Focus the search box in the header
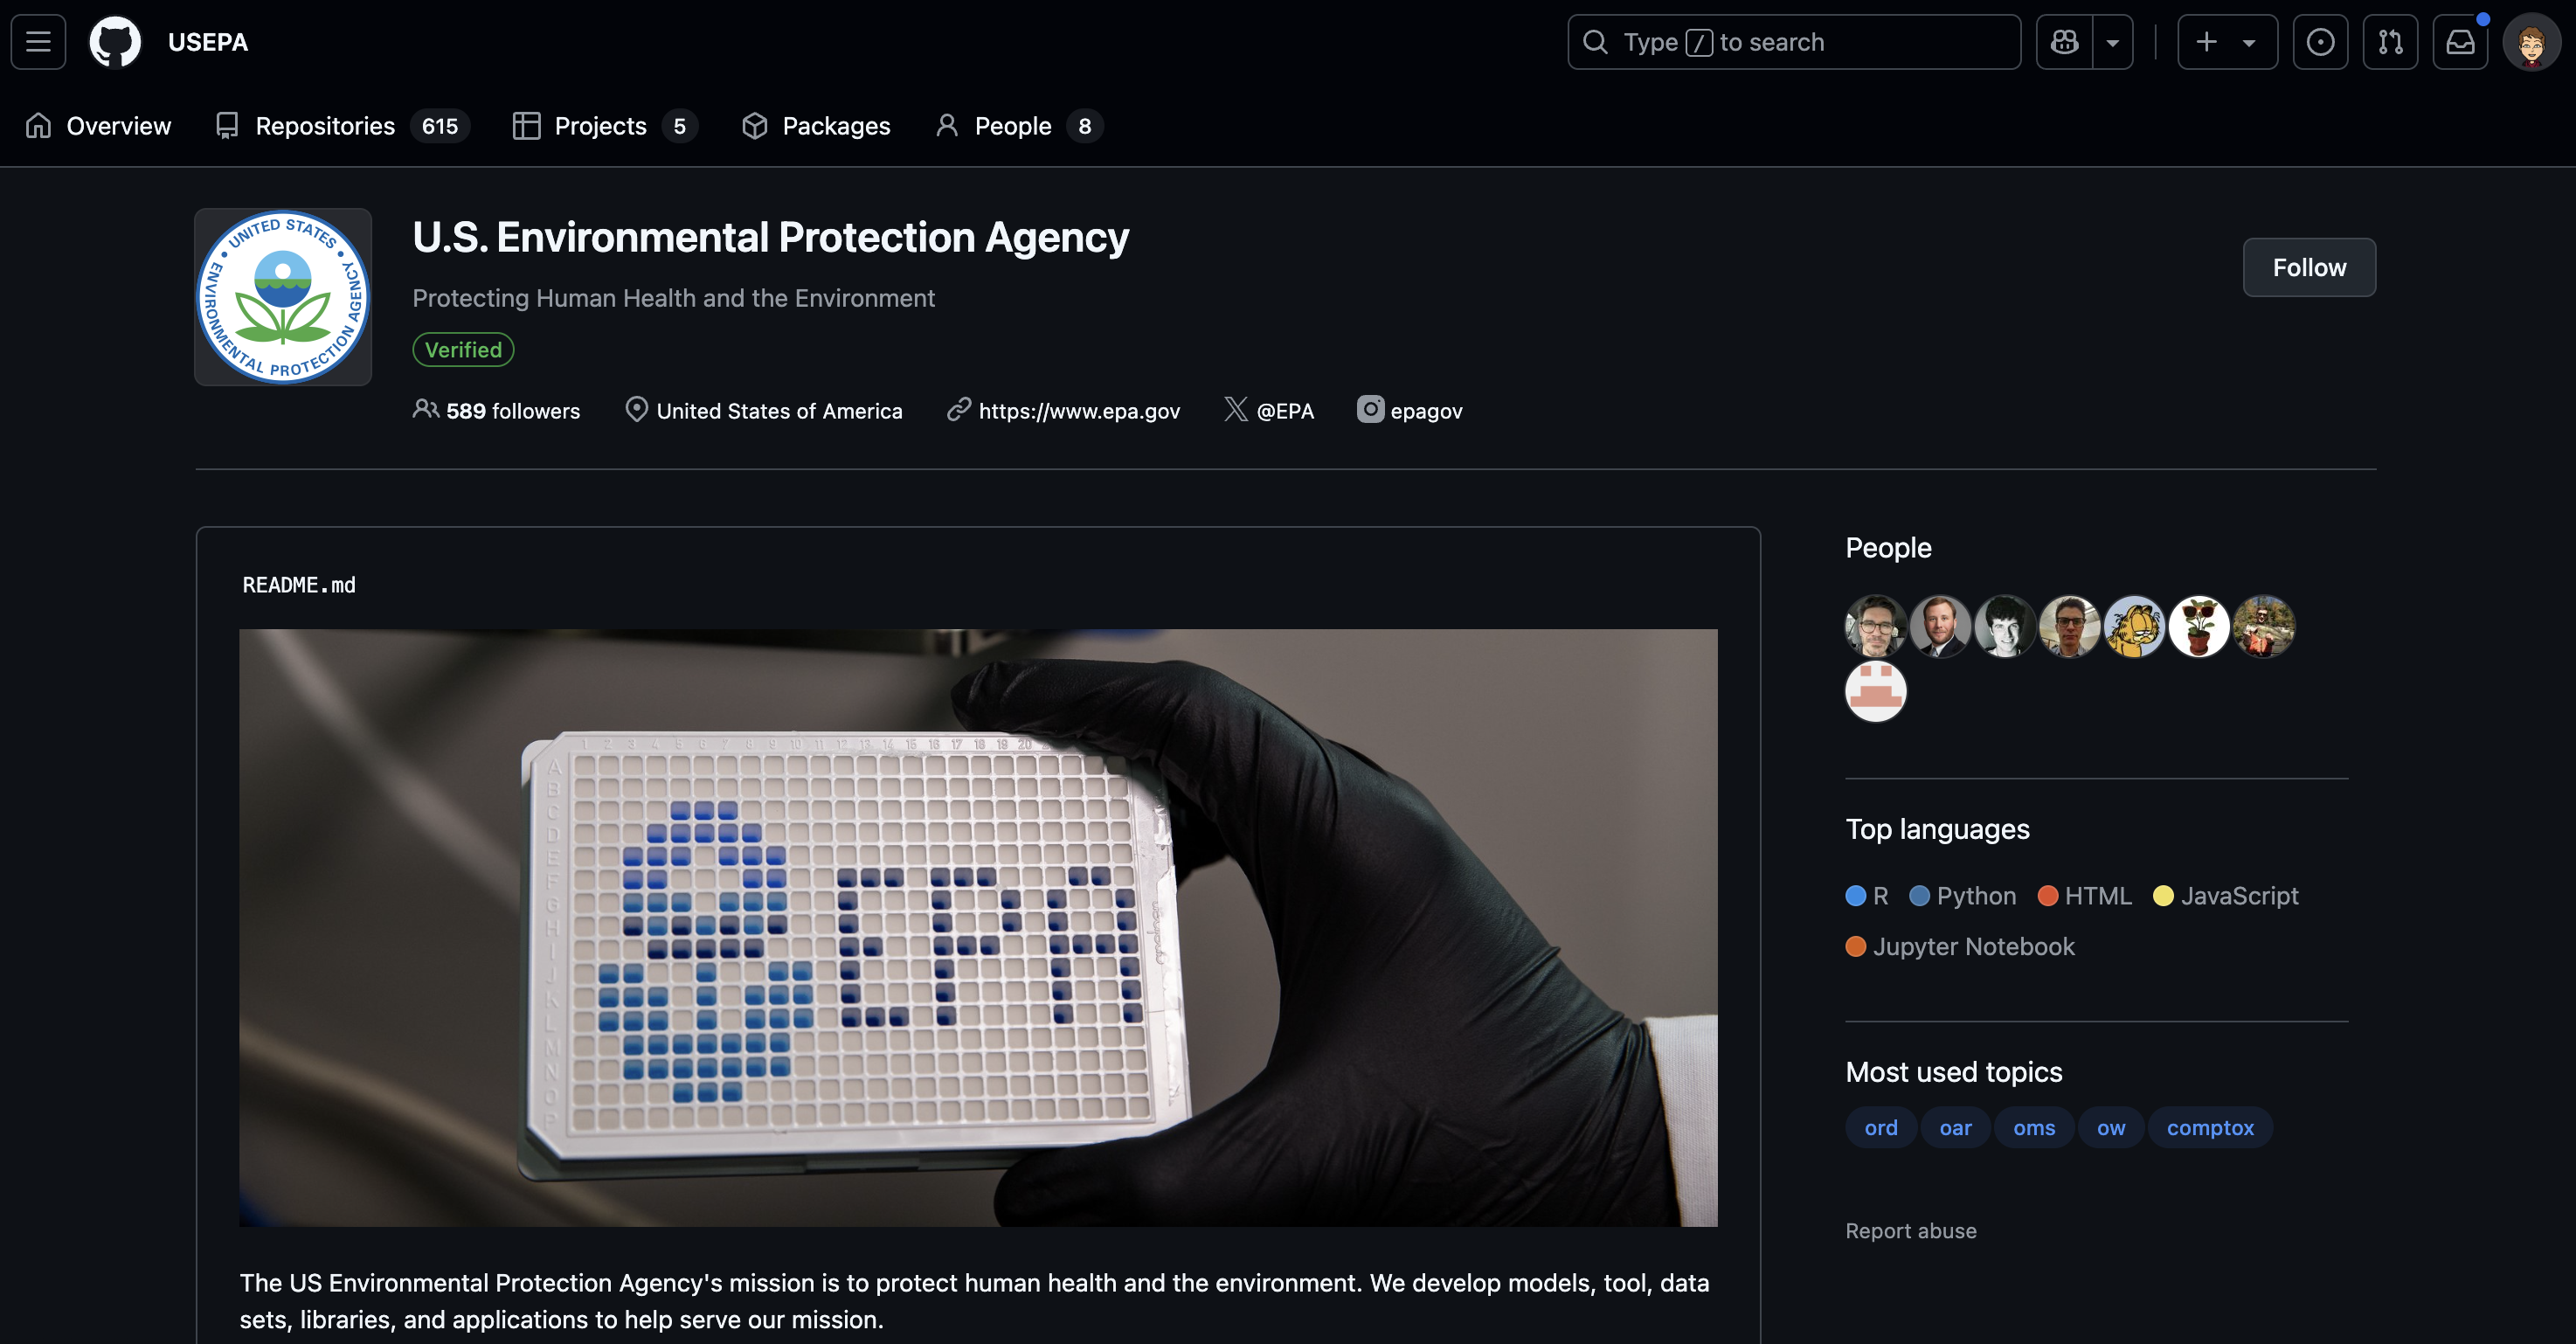 tap(1794, 42)
